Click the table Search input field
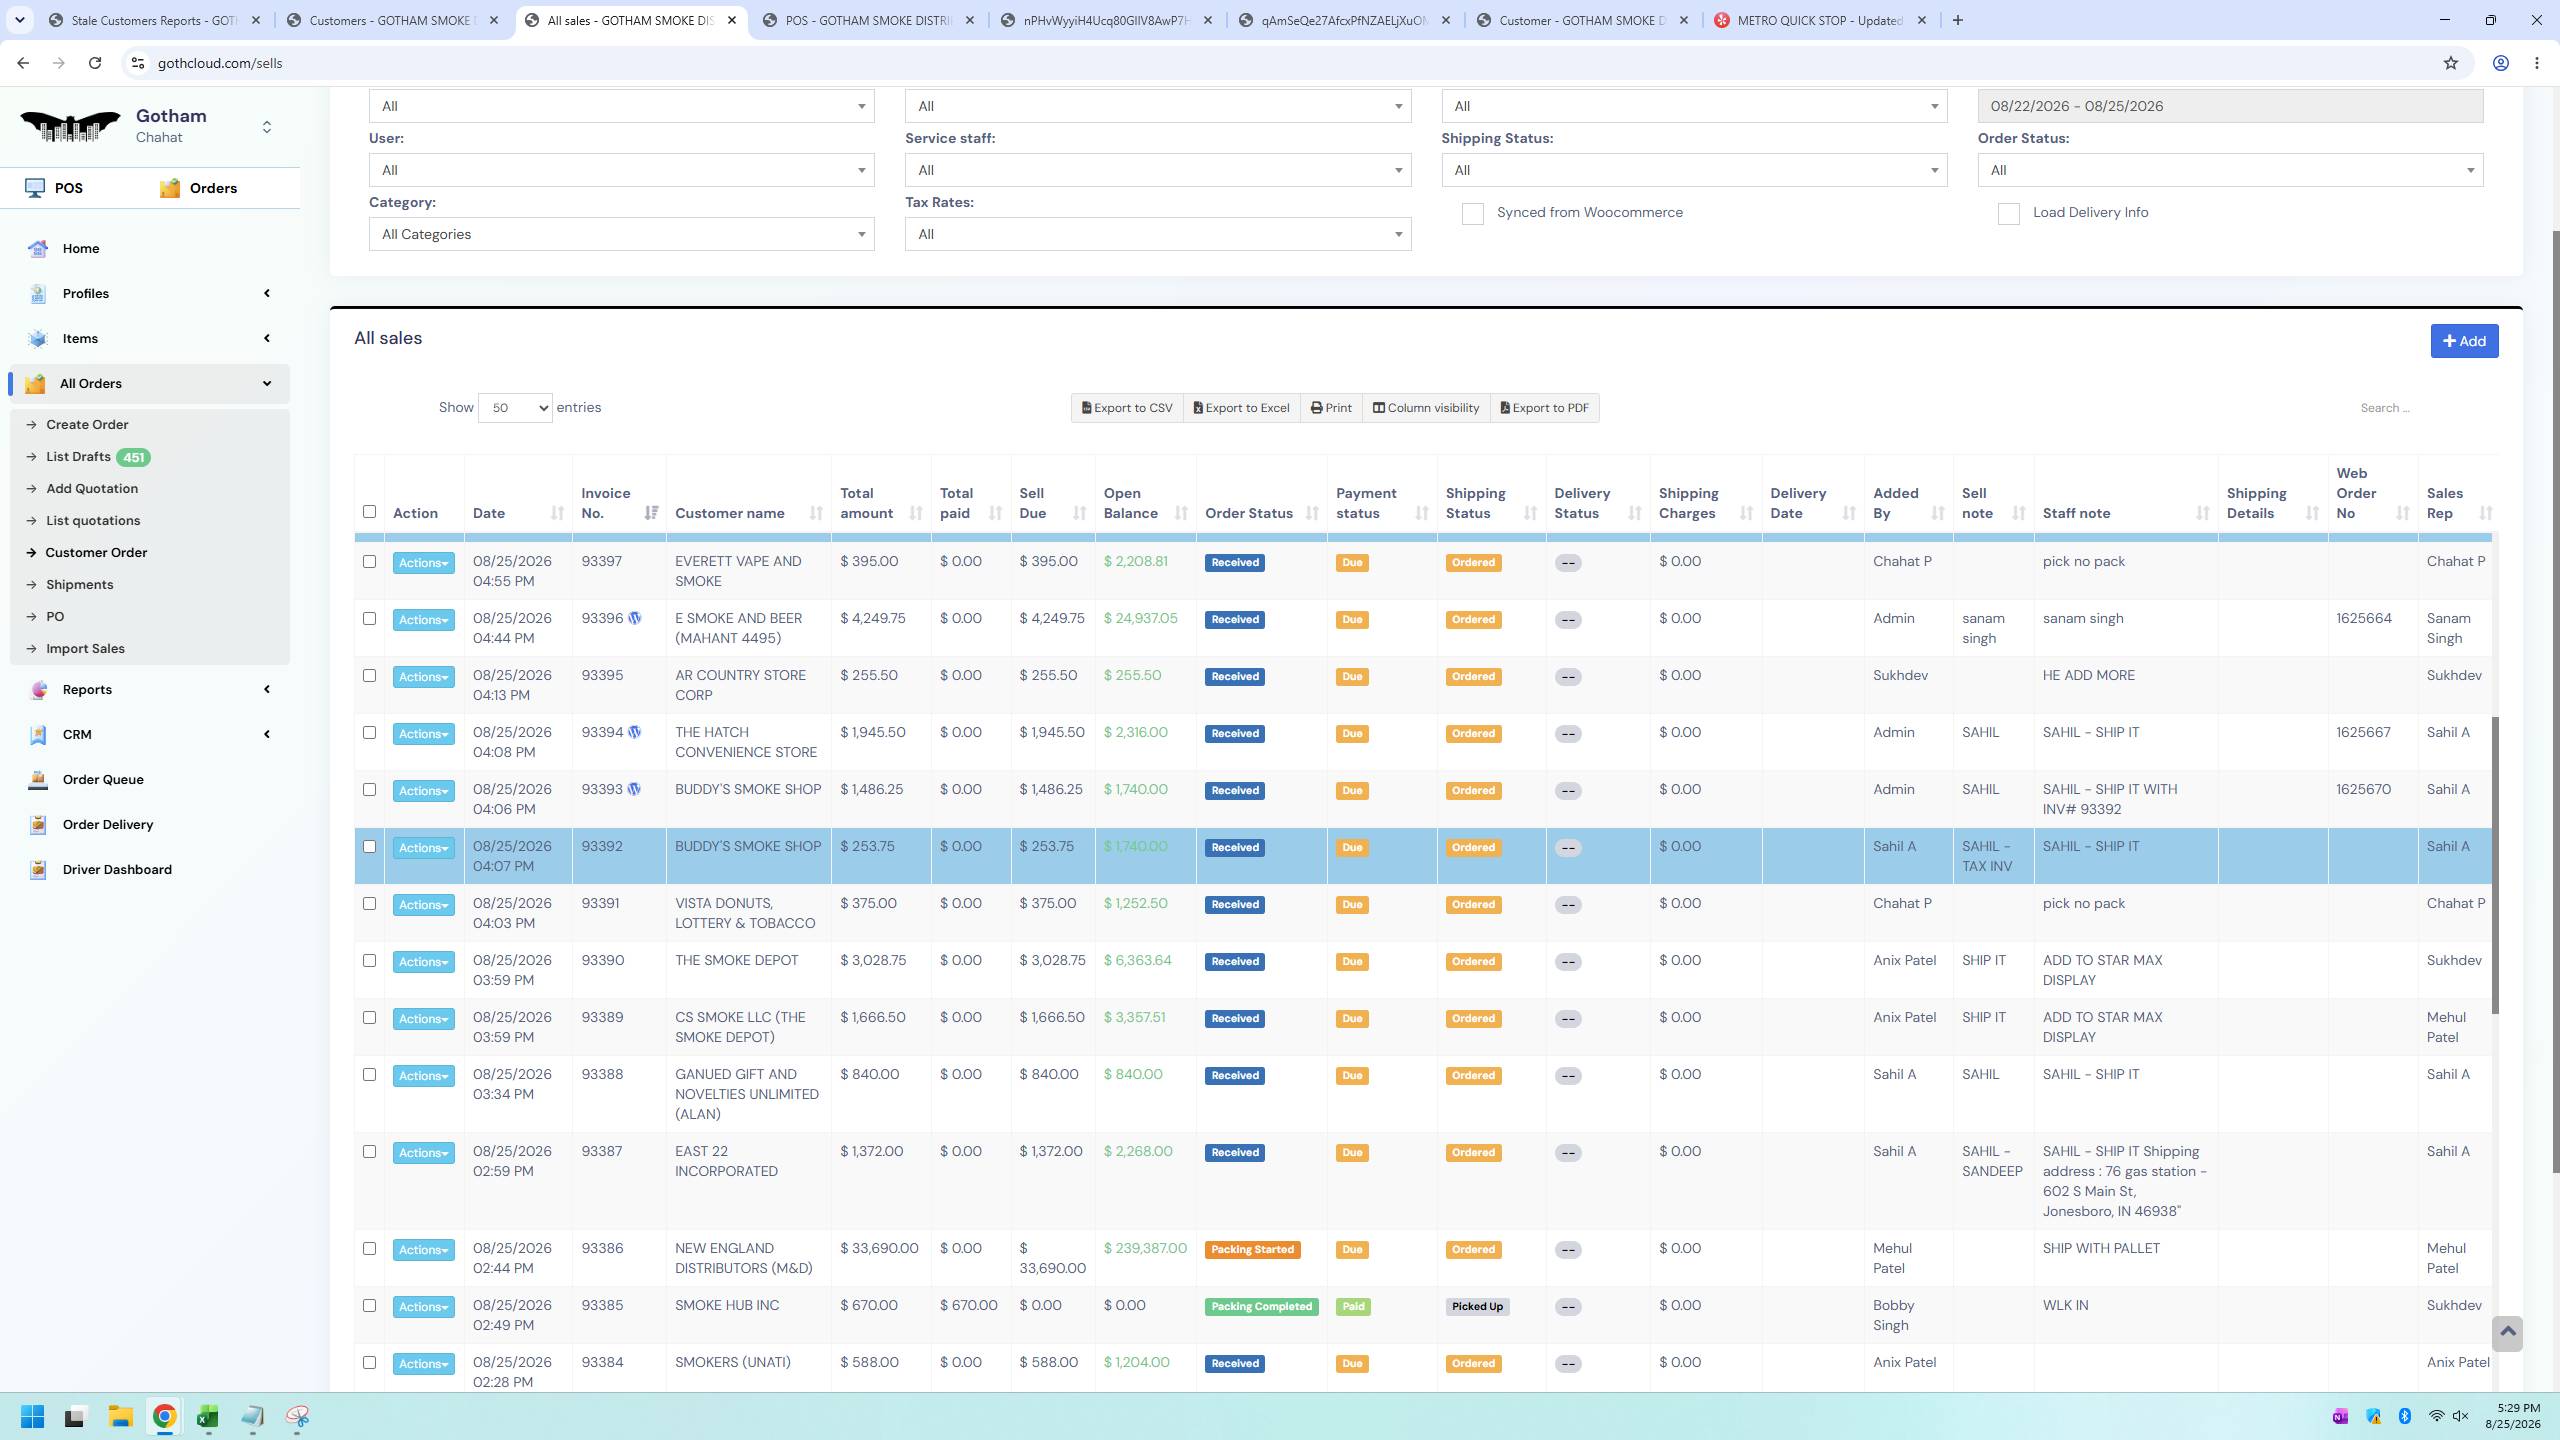The height and width of the screenshot is (1440, 2560). [x=2420, y=408]
